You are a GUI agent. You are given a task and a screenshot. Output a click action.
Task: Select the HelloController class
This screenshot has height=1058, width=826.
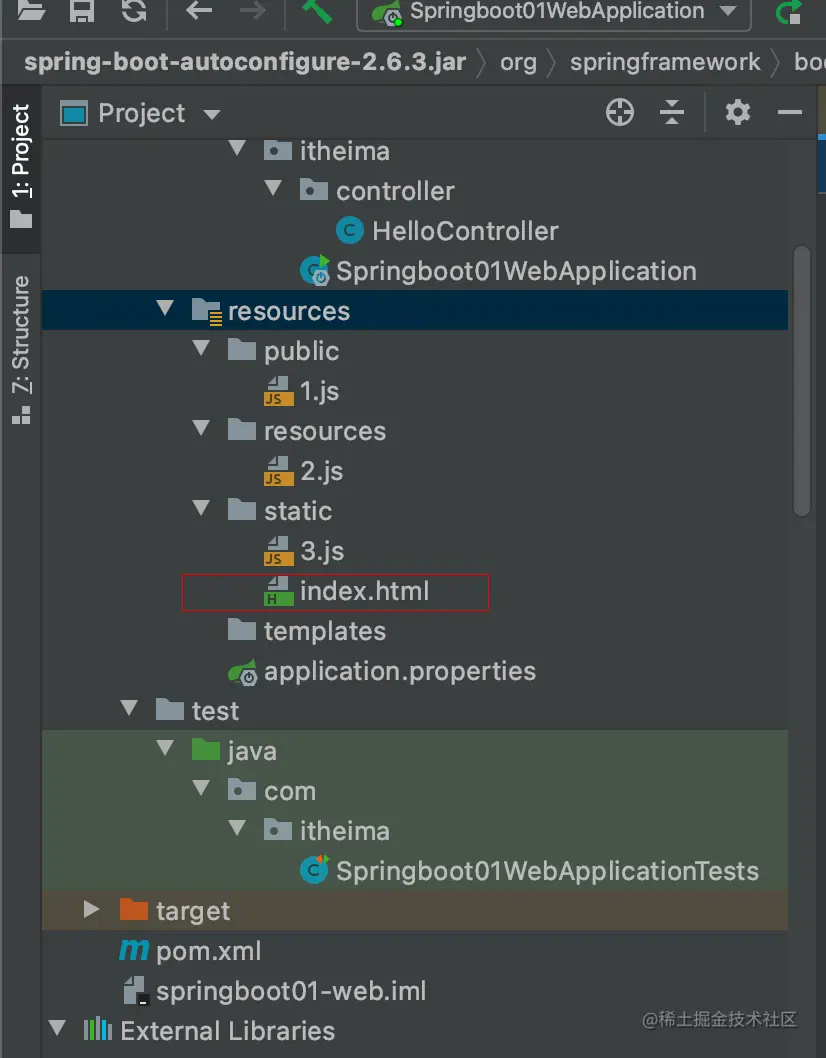click(x=465, y=231)
